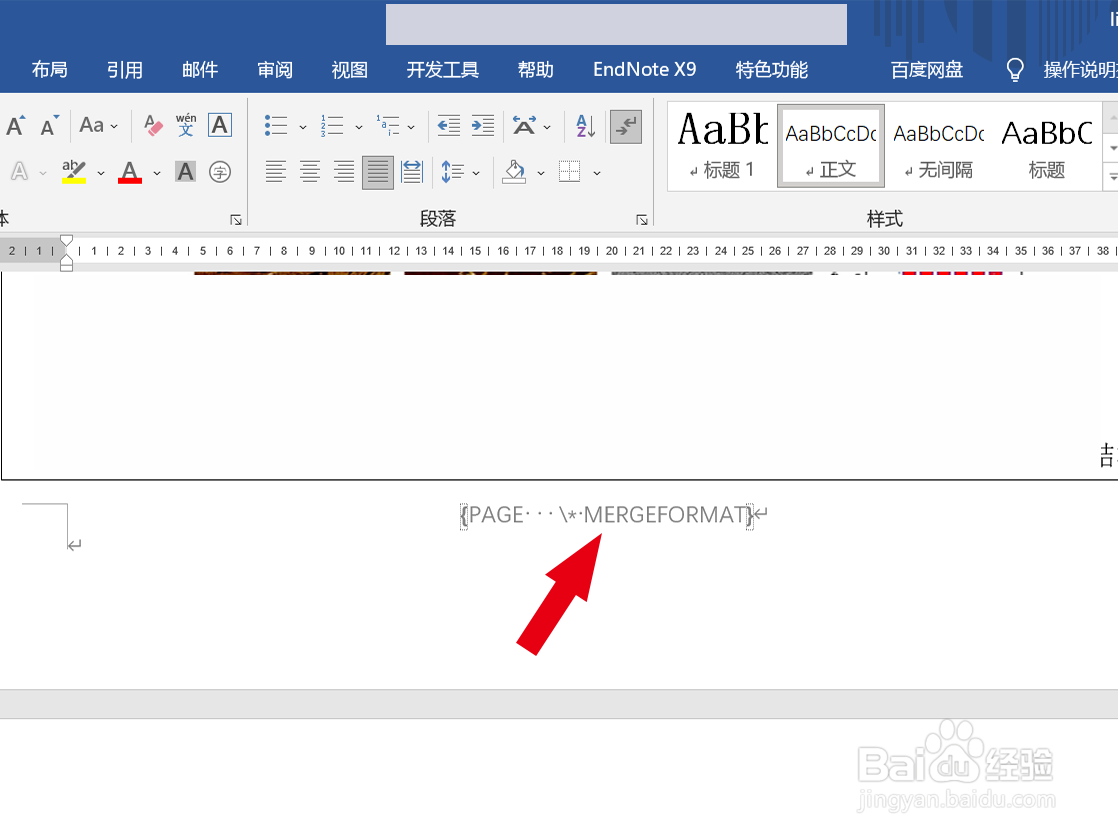
Task: Expand bullet list style dropdown
Action: coord(302,127)
